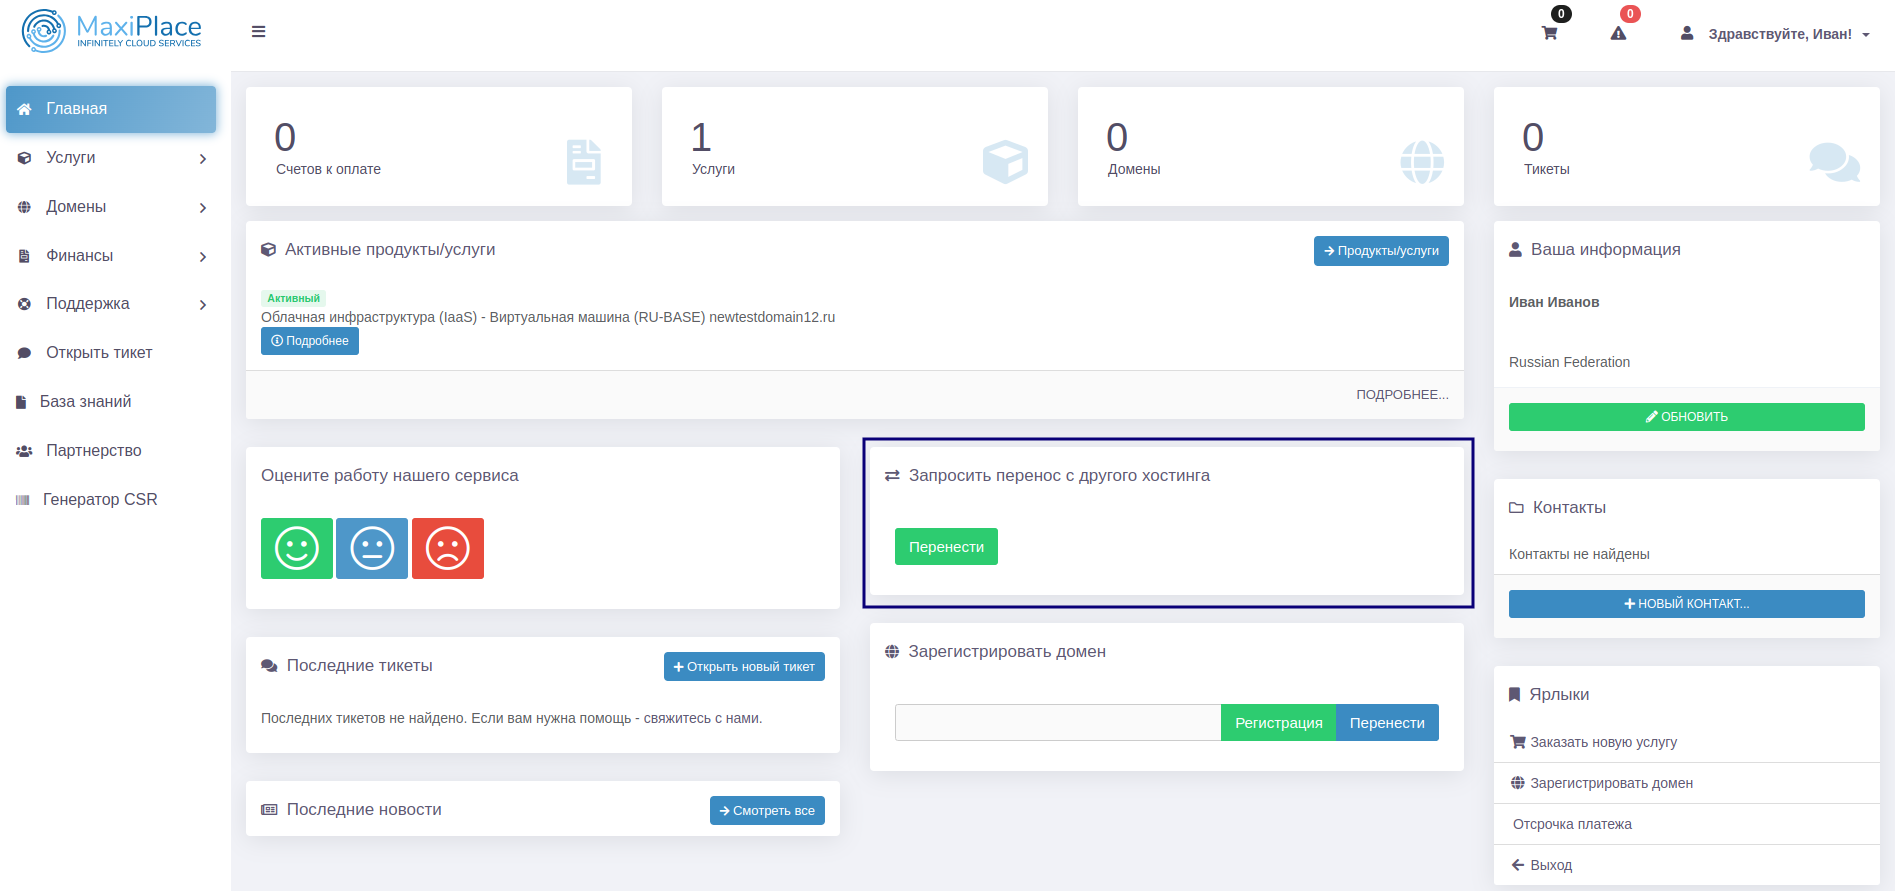1895x891 pixels.
Task: Click the Генератор CSR barcode icon
Action: pos(22,500)
